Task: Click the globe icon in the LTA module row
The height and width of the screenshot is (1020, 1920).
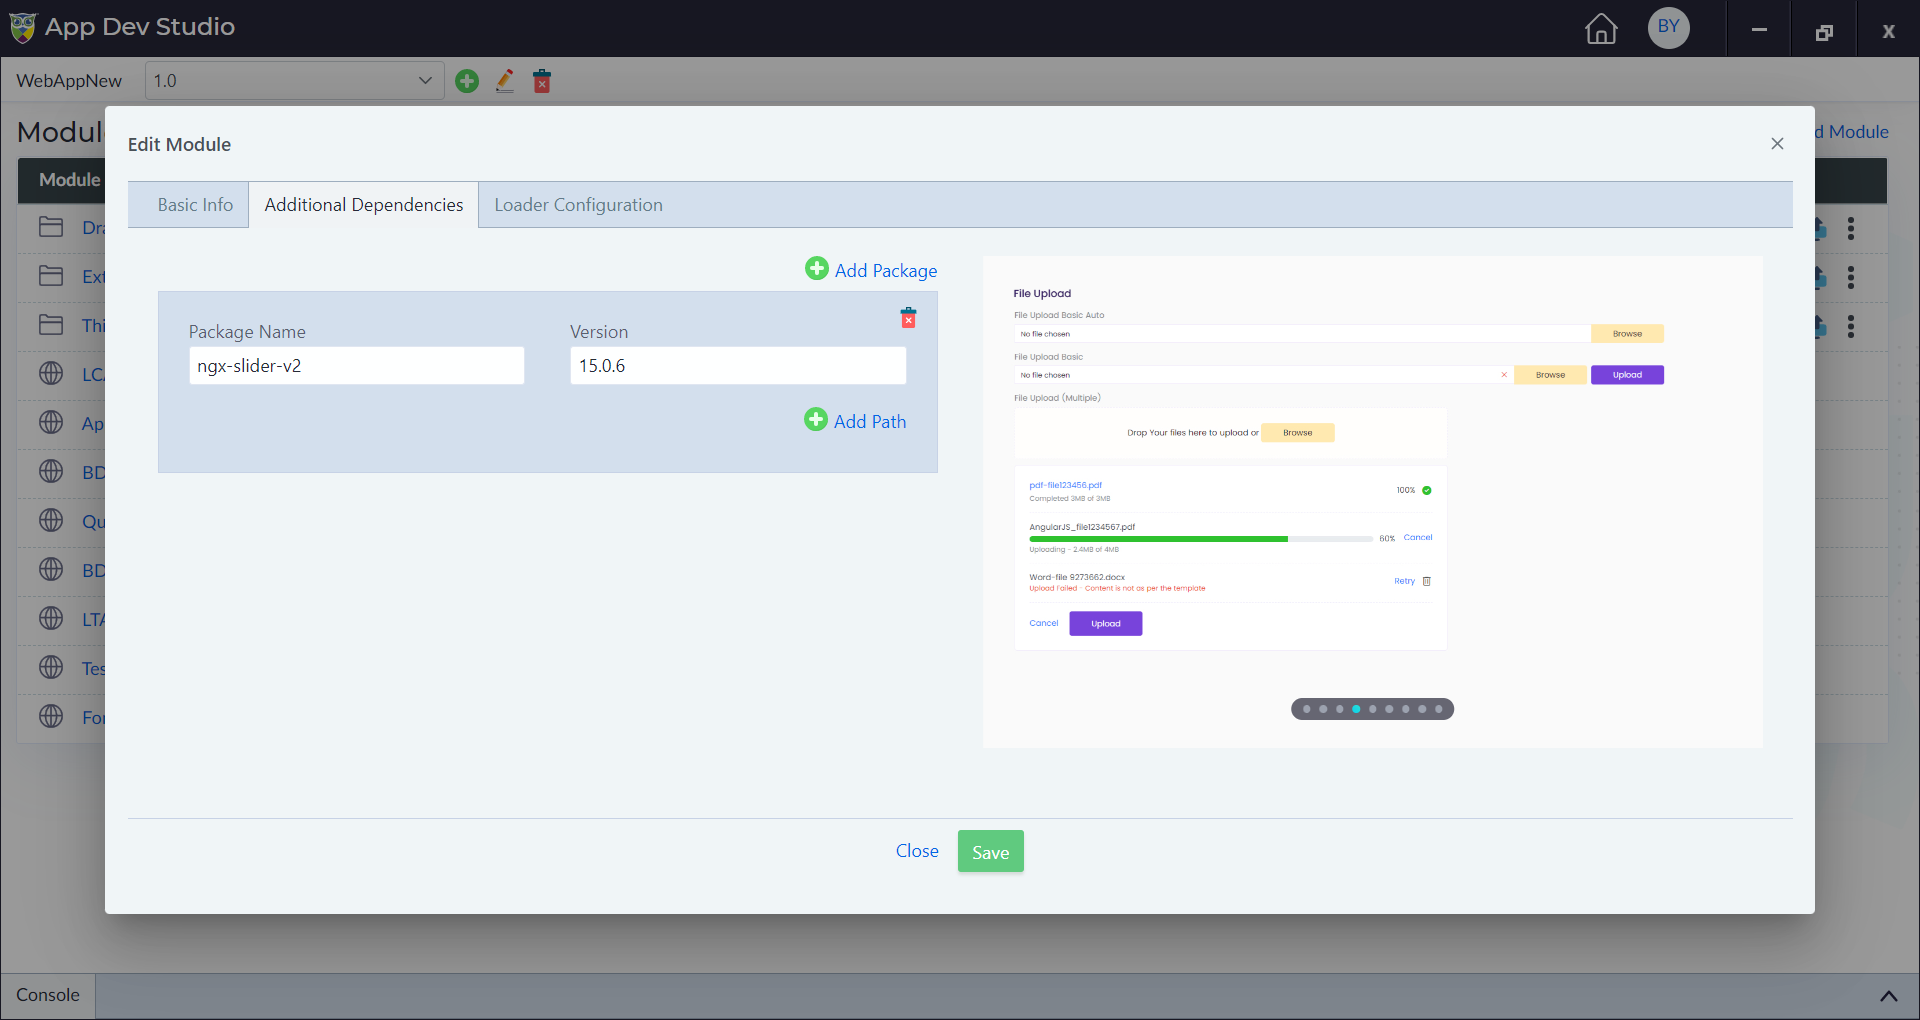Action: click(51, 619)
